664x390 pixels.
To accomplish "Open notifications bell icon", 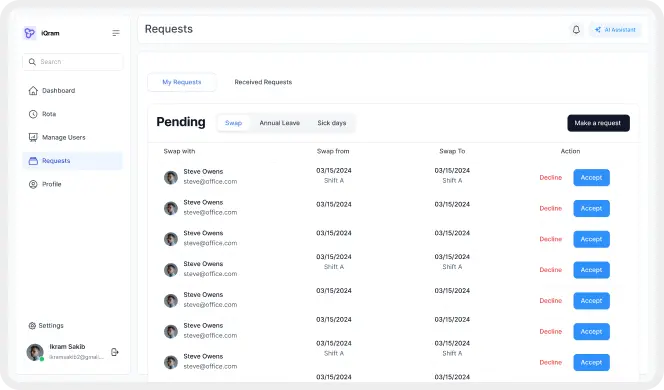I will (x=576, y=30).
